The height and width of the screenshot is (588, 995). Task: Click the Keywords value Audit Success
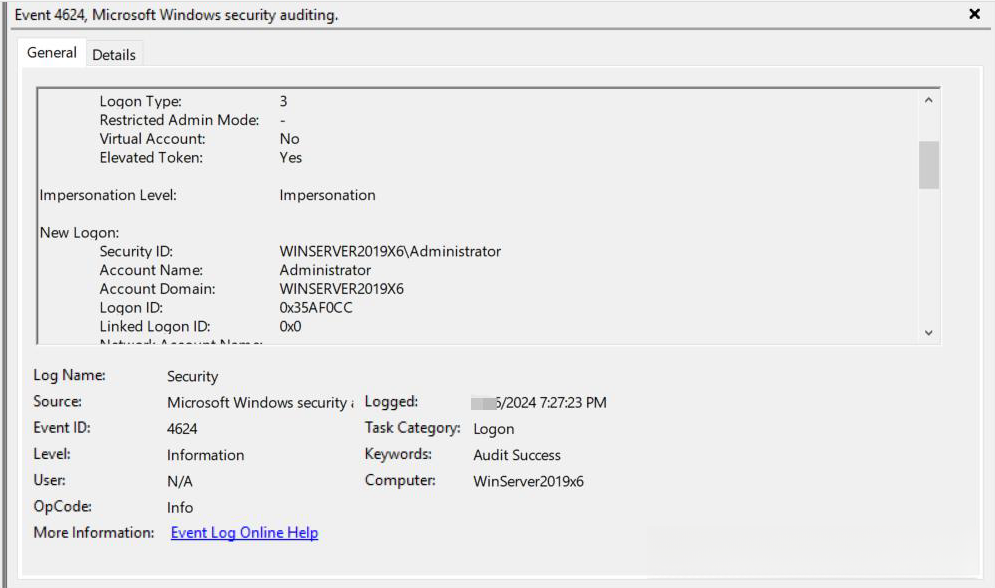pos(517,455)
